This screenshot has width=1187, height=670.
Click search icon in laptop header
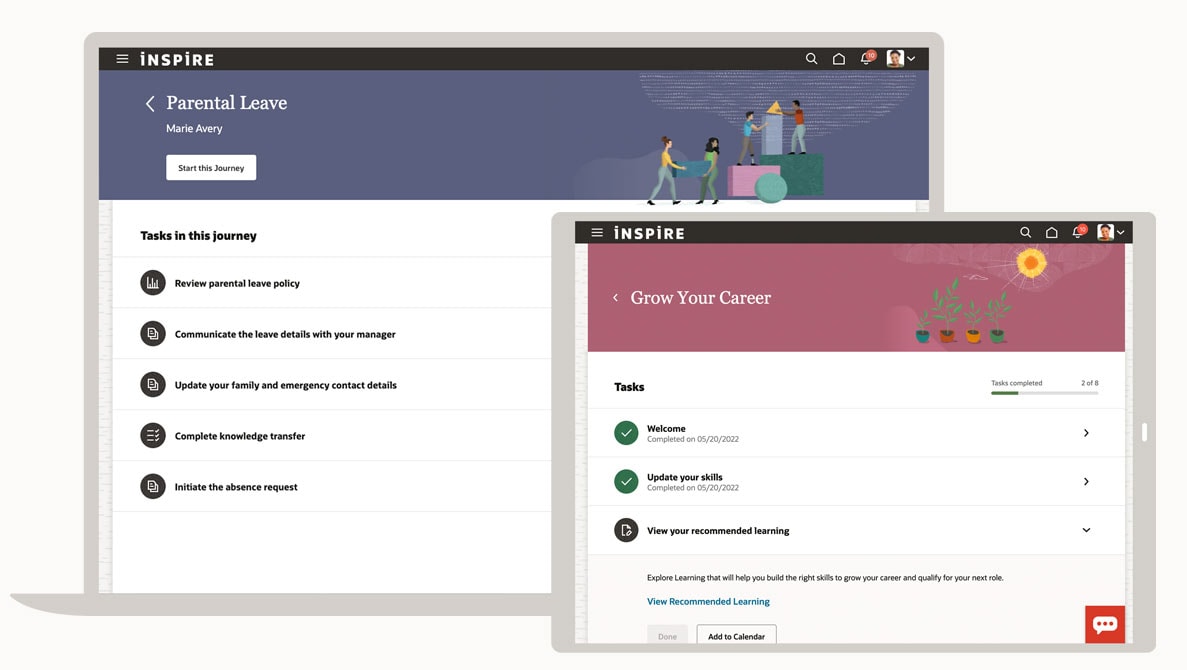(811, 59)
